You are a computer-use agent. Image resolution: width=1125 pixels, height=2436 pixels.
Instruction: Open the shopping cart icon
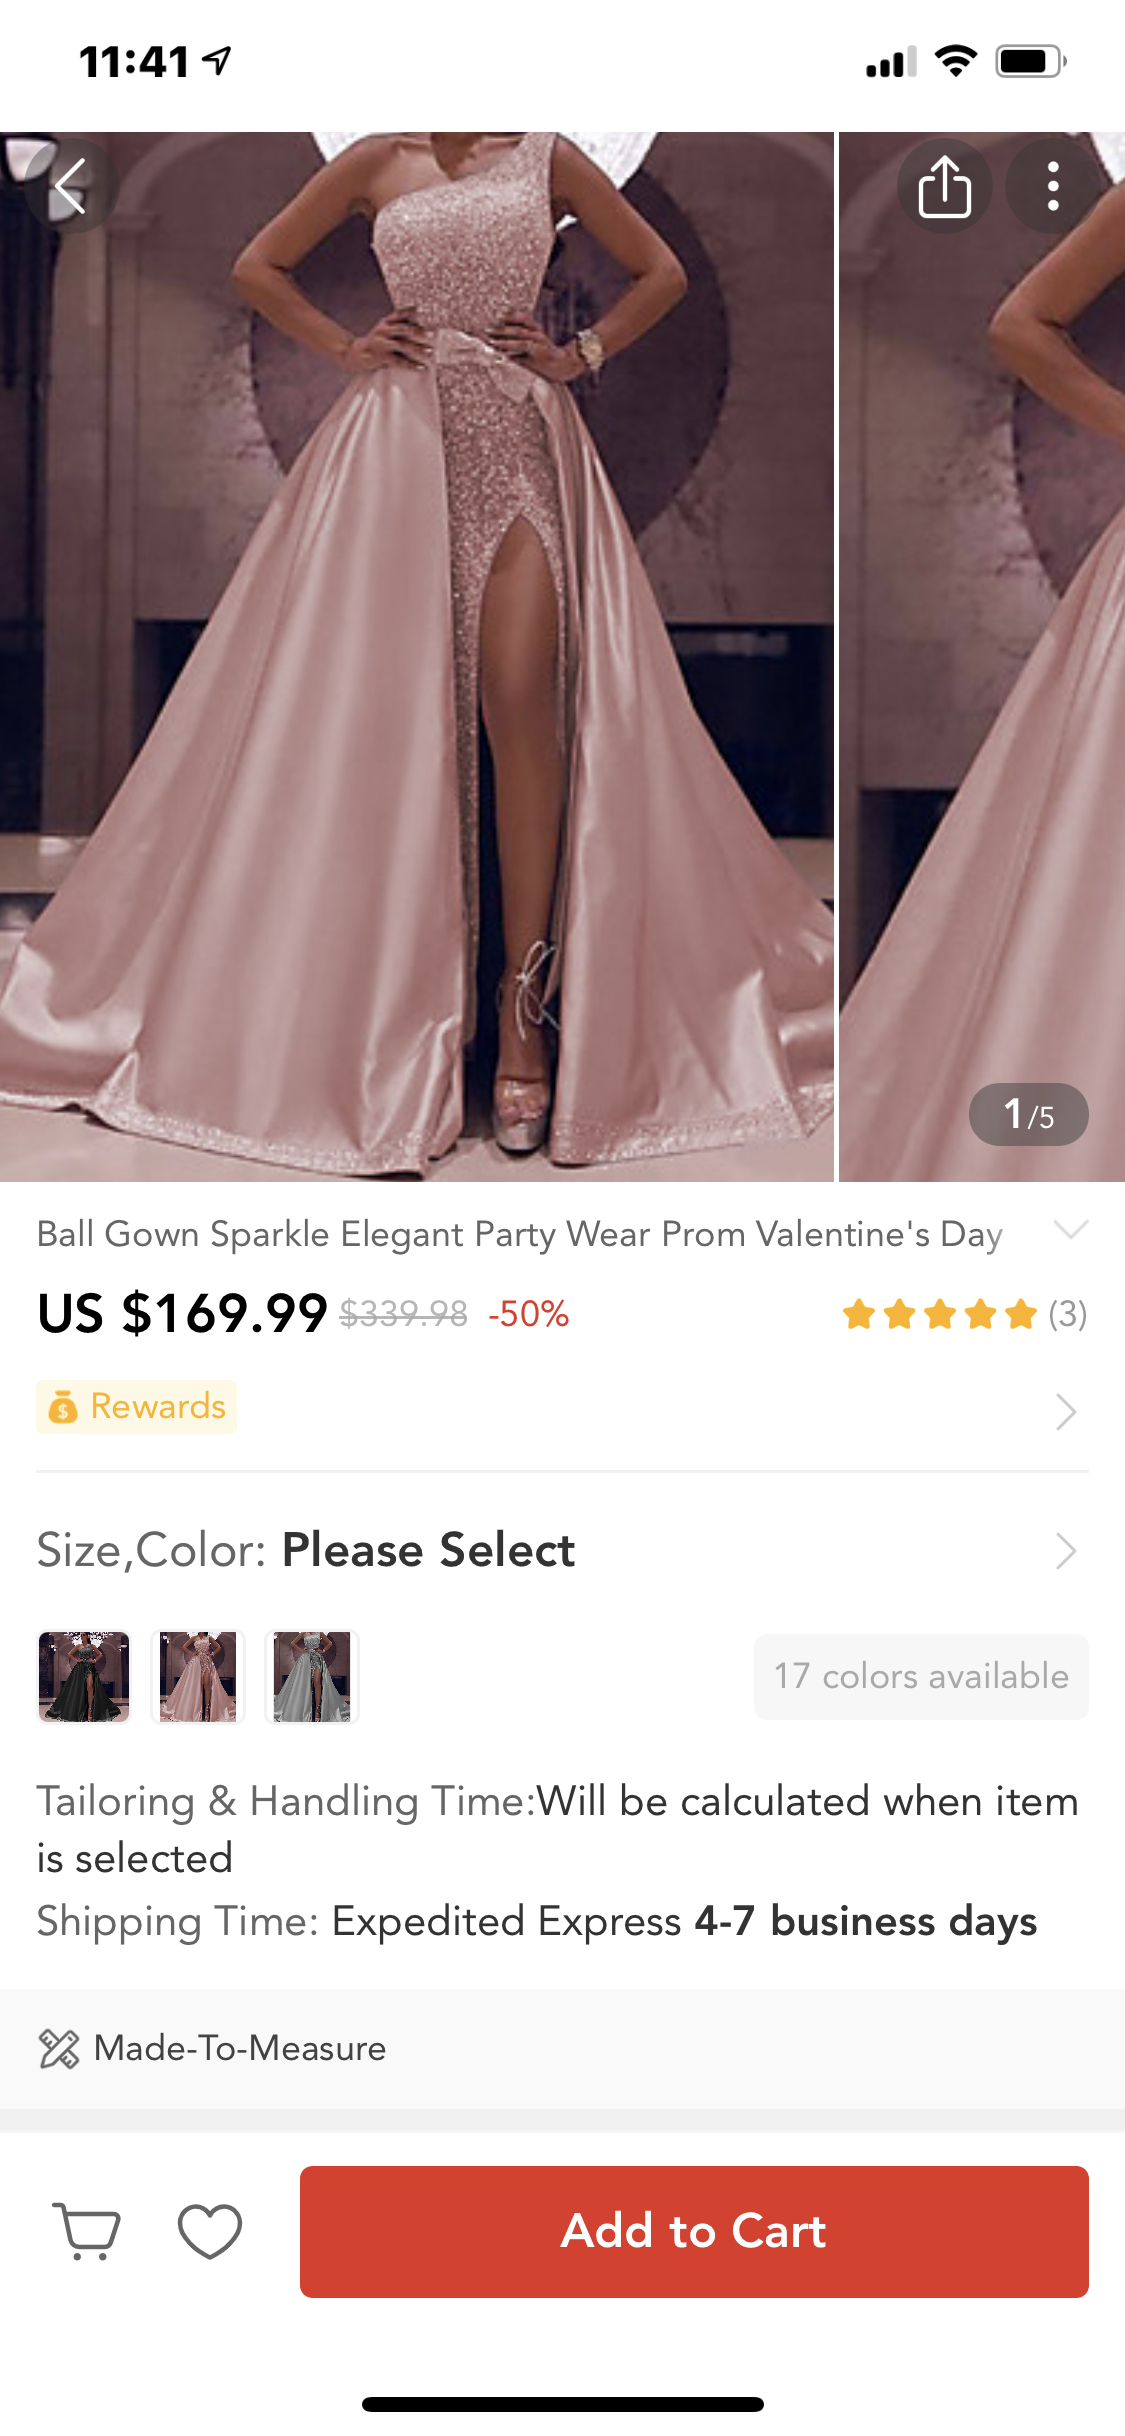[x=87, y=2231]
